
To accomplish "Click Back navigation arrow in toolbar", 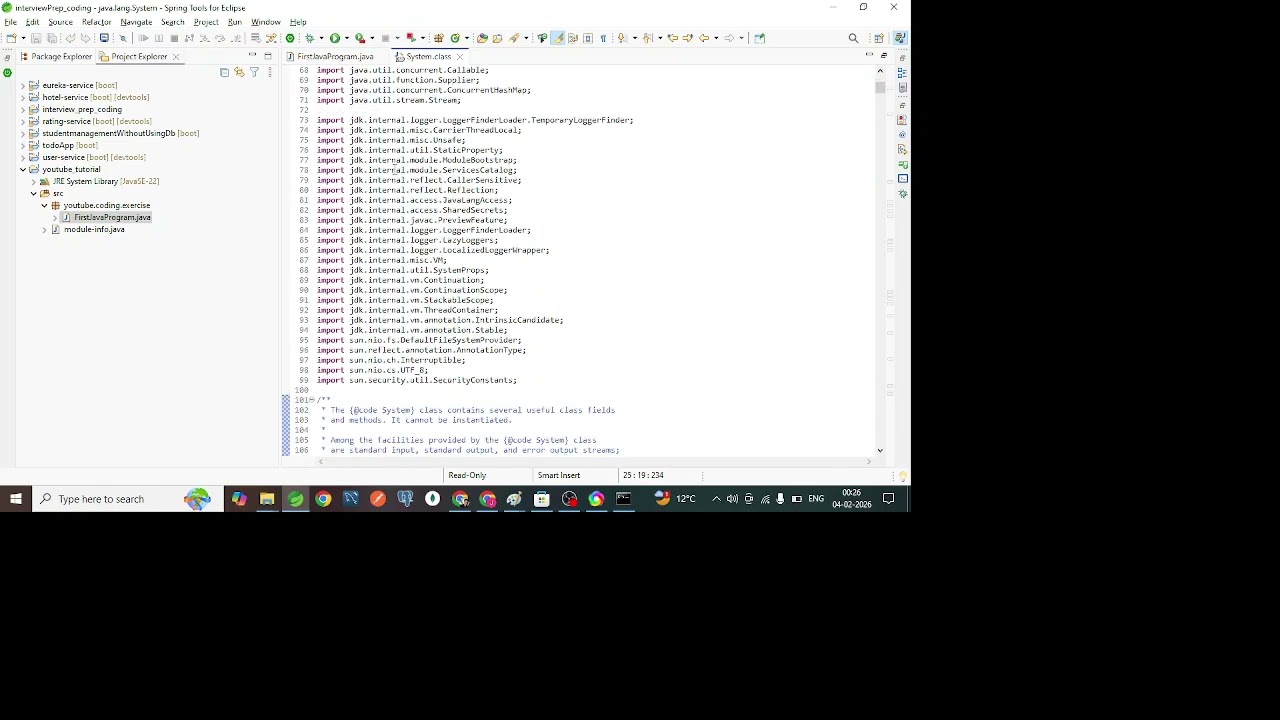I will coord(705,38).
